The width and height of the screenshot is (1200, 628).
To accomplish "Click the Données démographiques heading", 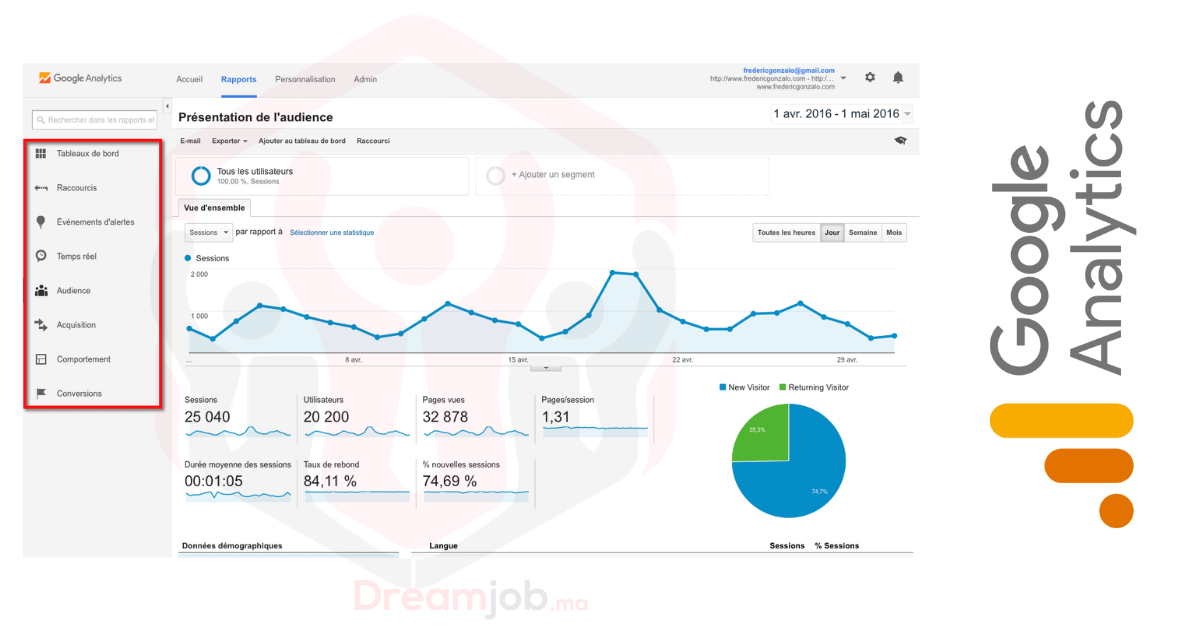I will click(x=232, y=546).
